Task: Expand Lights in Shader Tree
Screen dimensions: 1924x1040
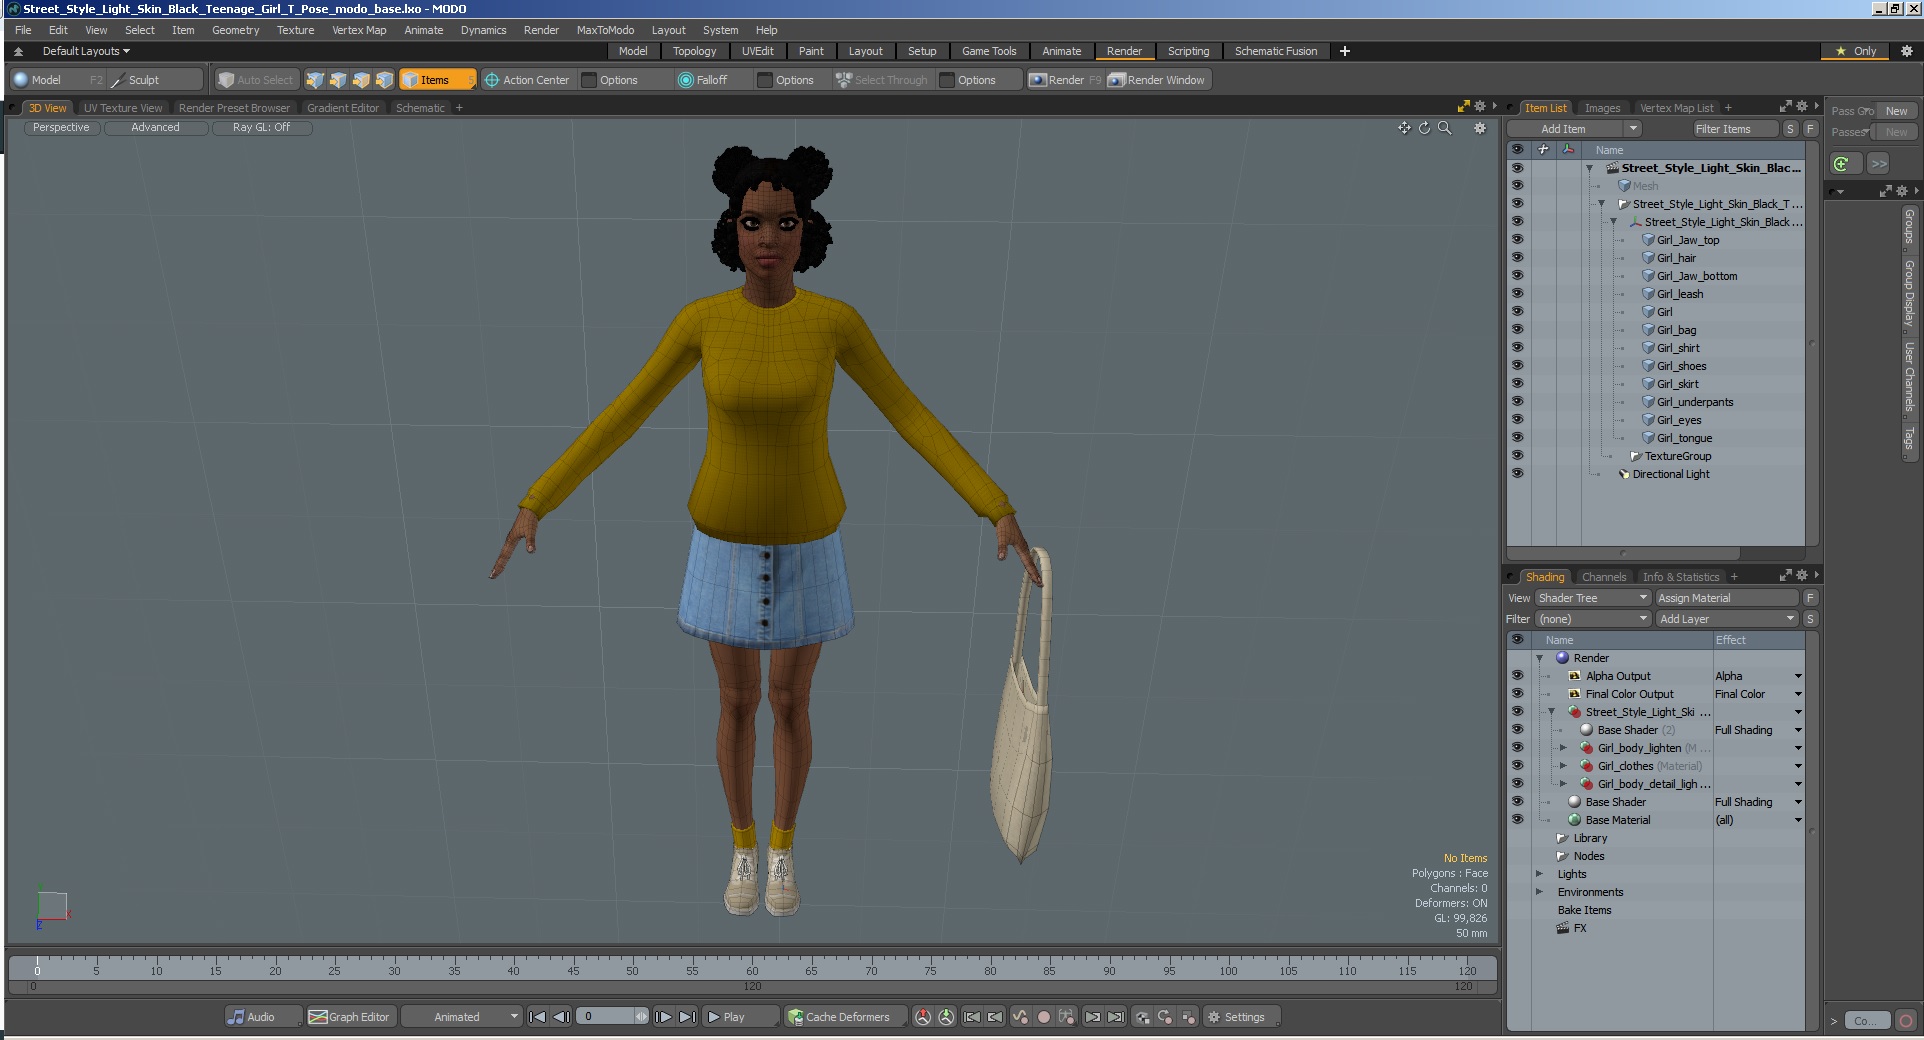Action: (1540, 873)
